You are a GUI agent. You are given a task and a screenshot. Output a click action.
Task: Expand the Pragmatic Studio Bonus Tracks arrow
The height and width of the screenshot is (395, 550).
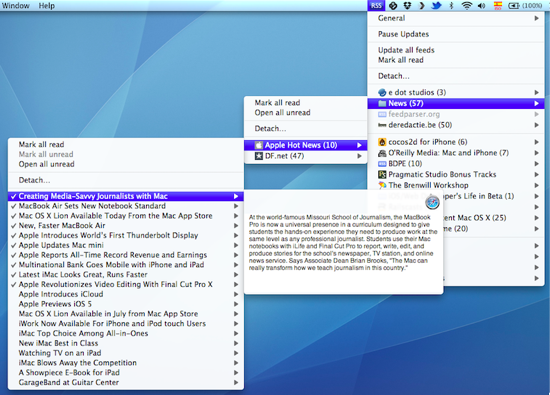(536, 175)
